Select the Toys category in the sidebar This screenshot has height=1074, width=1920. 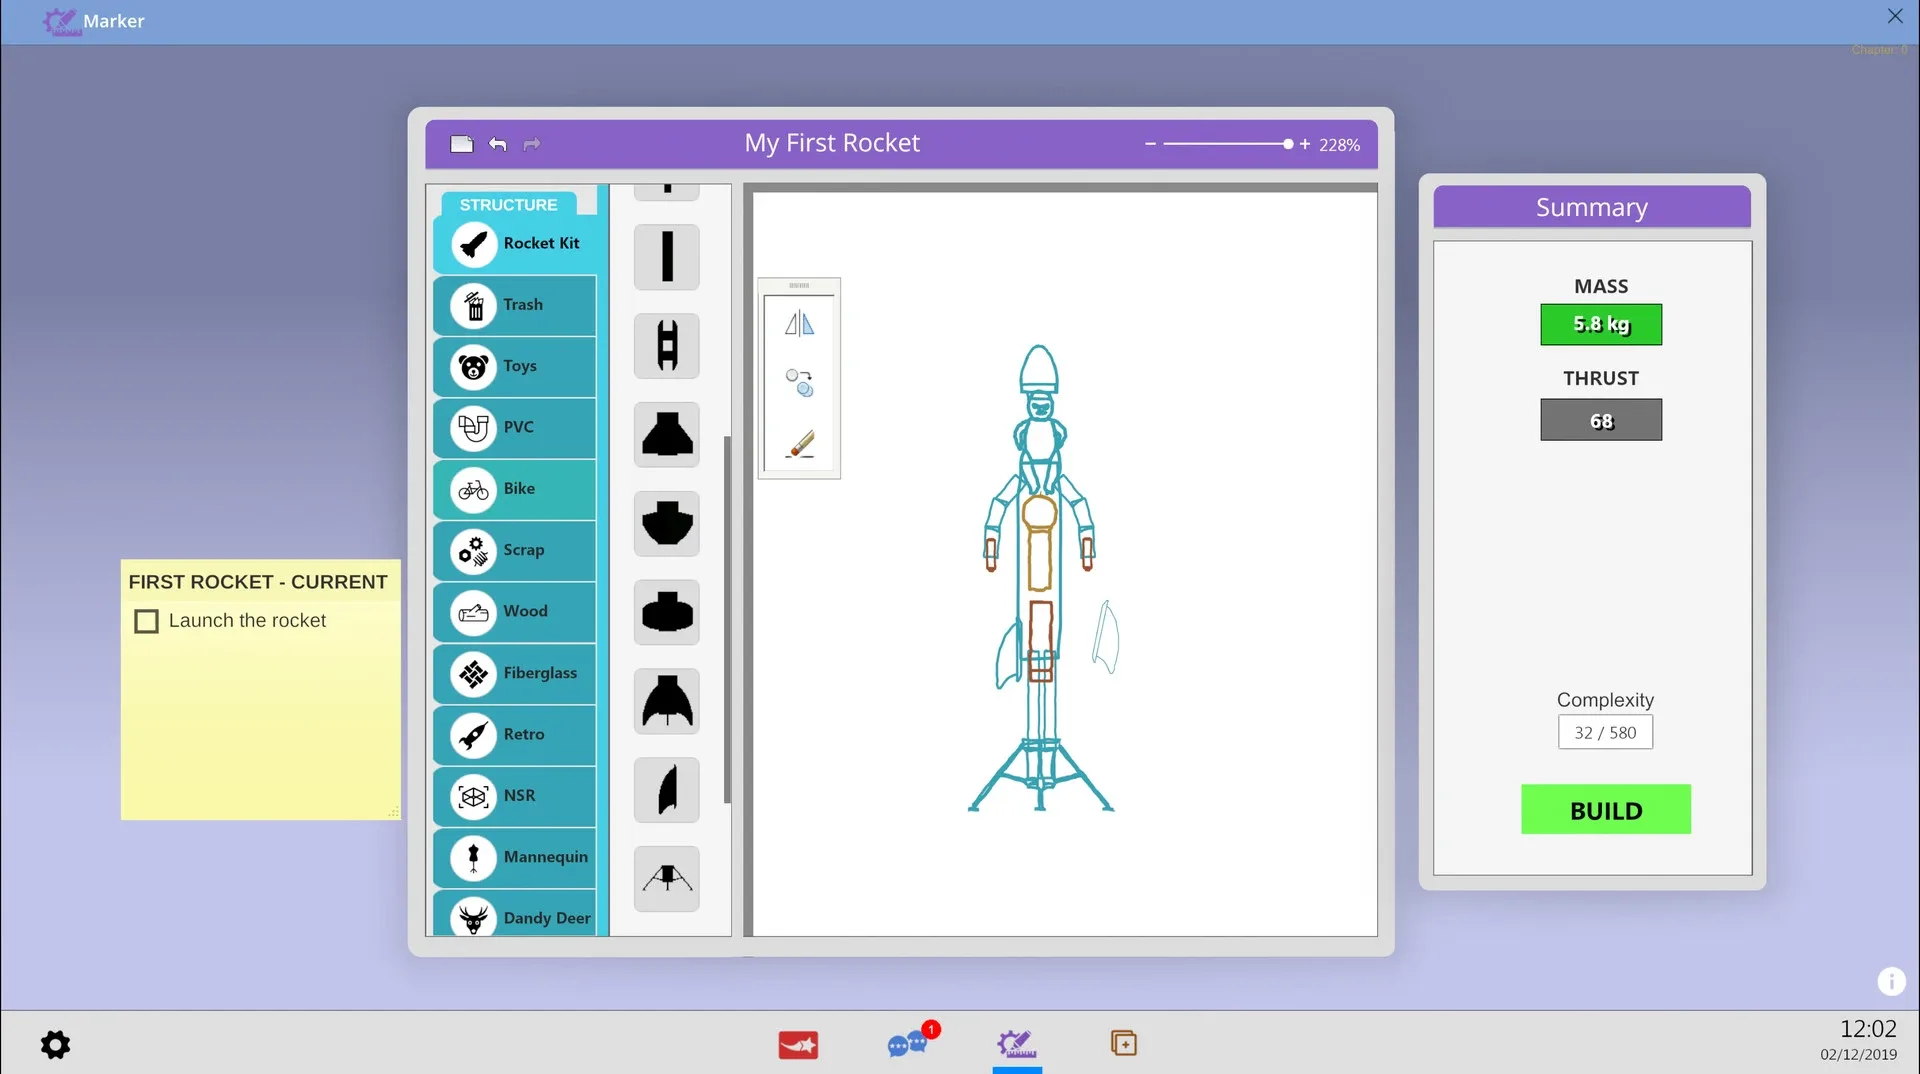[514, 367]
